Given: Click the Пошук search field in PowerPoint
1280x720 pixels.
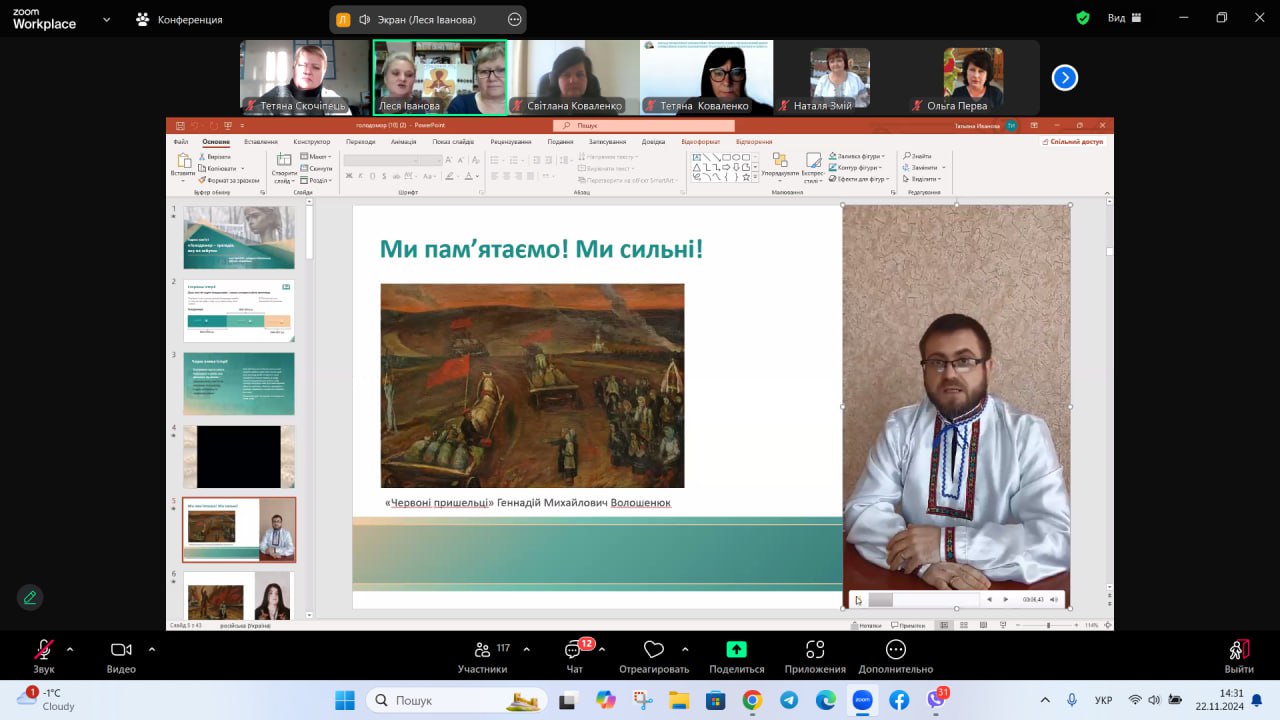Looking at the screenshot, I should click(644, 126).
